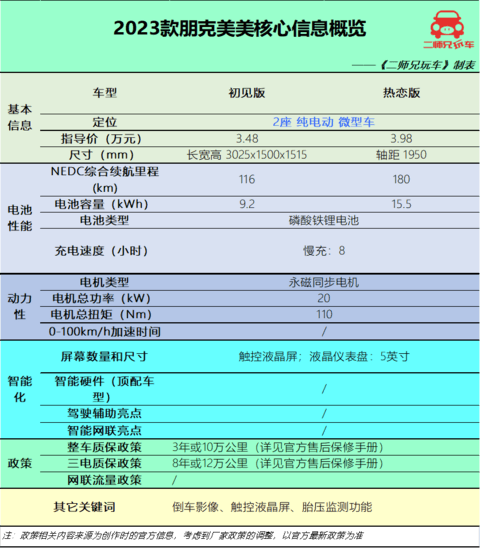Screen dimensions: 480x548
Task: Click the 尺寸（mm） row label
Action: pos(101,155)
